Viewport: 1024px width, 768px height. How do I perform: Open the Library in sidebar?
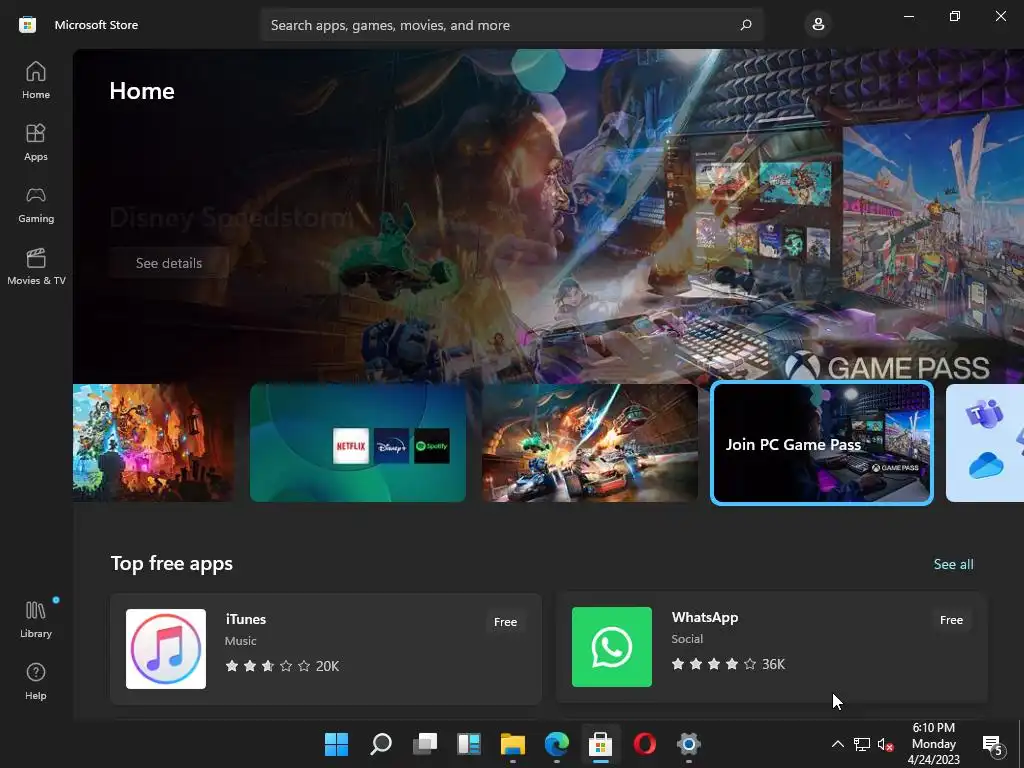click(36, 619)
